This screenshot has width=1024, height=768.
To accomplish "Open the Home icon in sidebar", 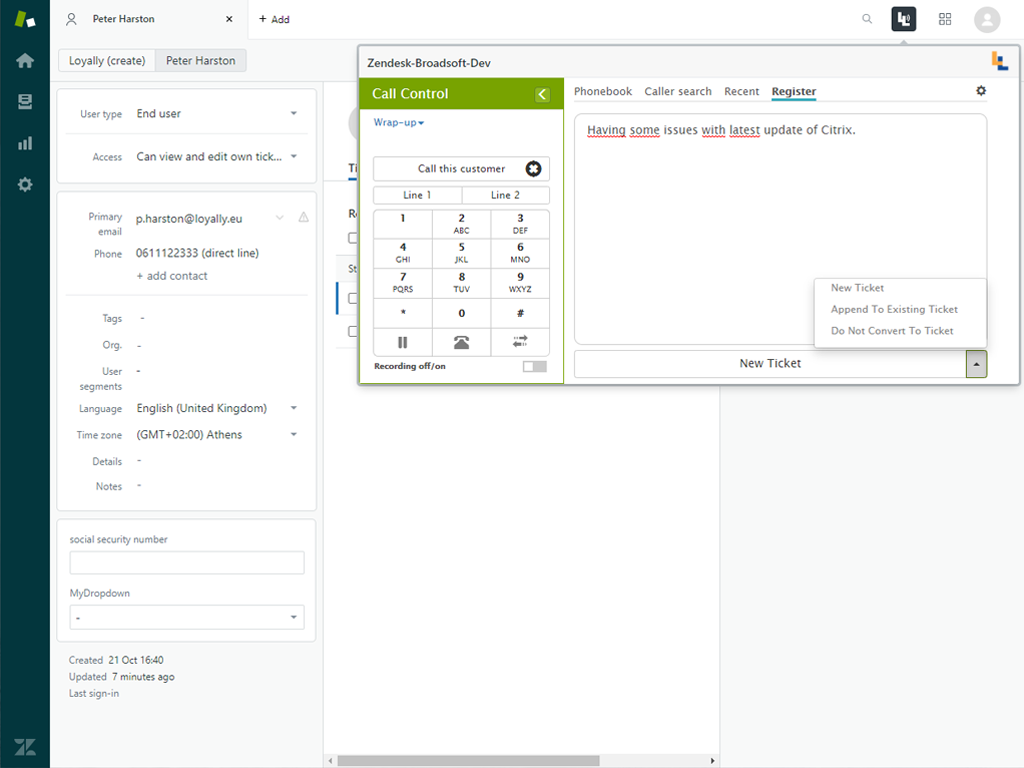I will (x=25, y=61).
